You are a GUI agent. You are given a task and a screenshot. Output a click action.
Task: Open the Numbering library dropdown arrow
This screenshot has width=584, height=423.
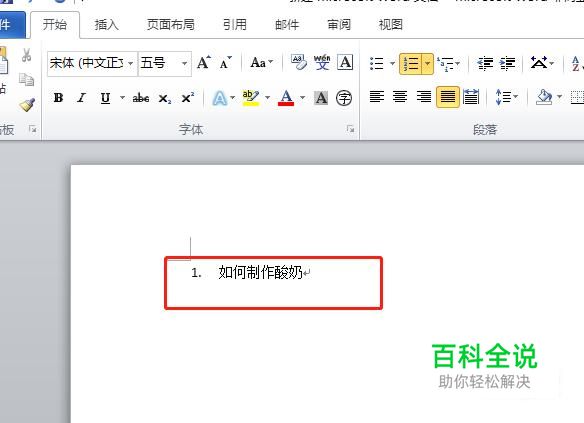click(428, 64)
